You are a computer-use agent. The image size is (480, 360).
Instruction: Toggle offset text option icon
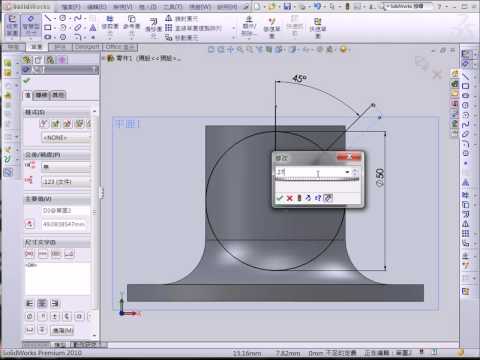[69, 254]
